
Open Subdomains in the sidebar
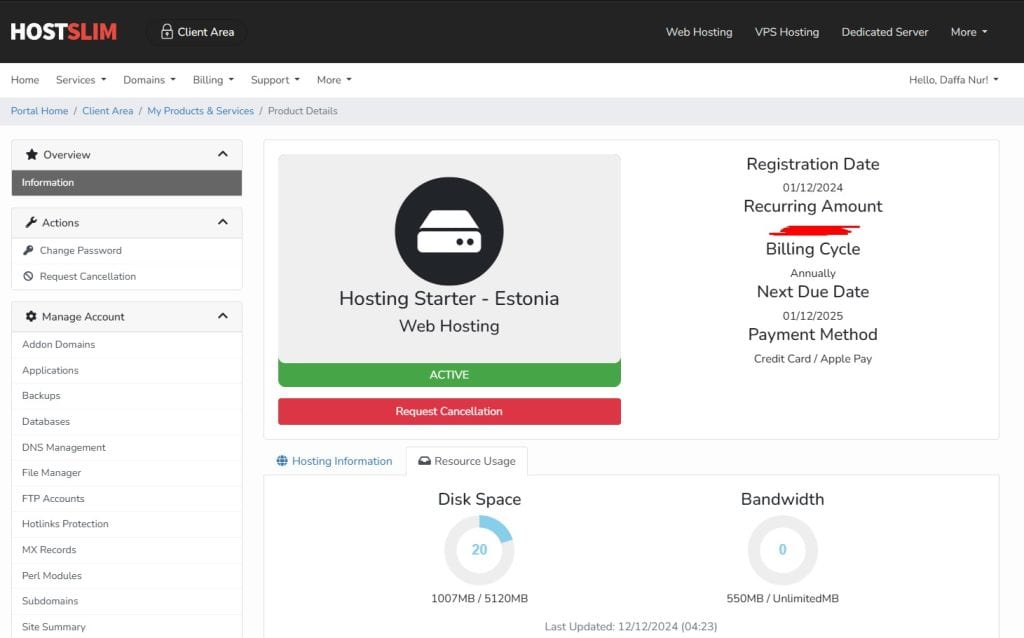tap(127, 601)
